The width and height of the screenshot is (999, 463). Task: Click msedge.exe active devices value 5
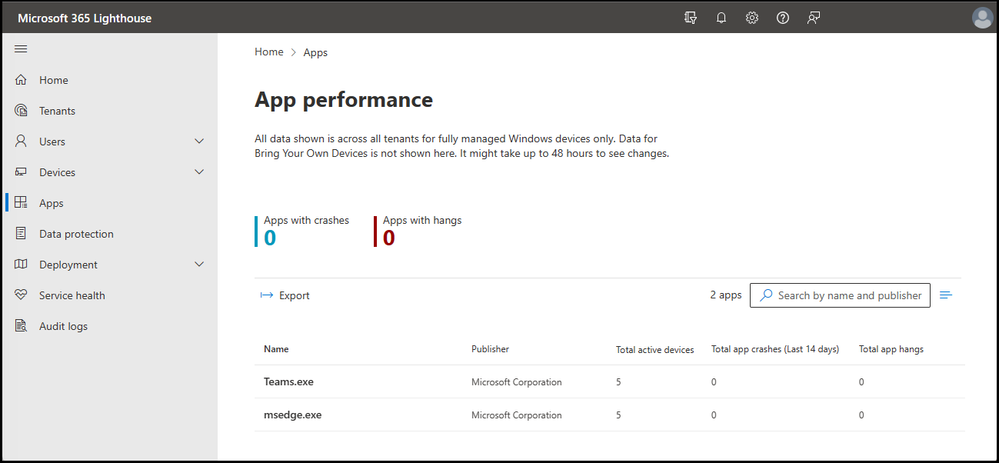(619, 415)
